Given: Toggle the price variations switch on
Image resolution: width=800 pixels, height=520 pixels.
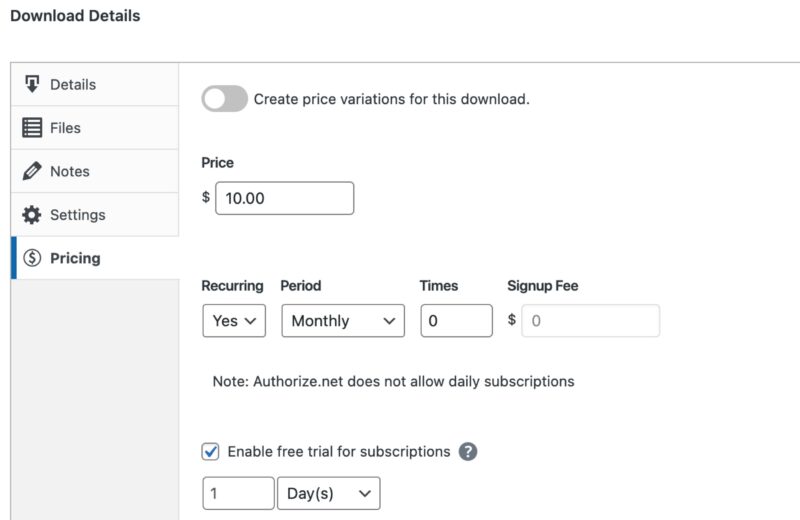Looking at the screenshot, I should click(x=224, y=99).
